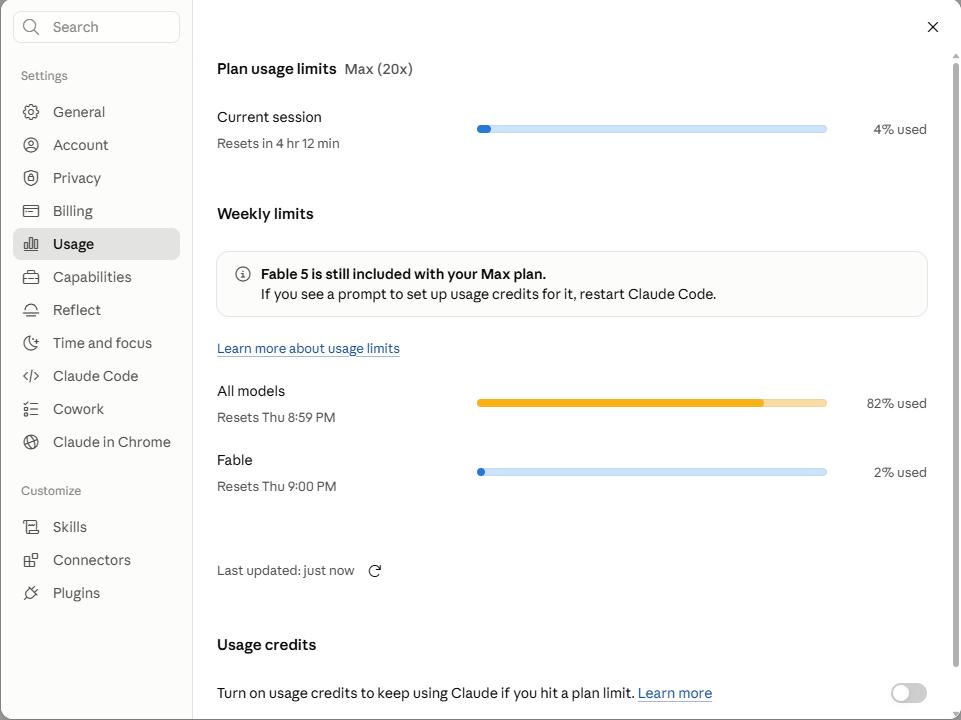Click the General gear icon
This screenshot has height=720, width=961.
point(31,112)
